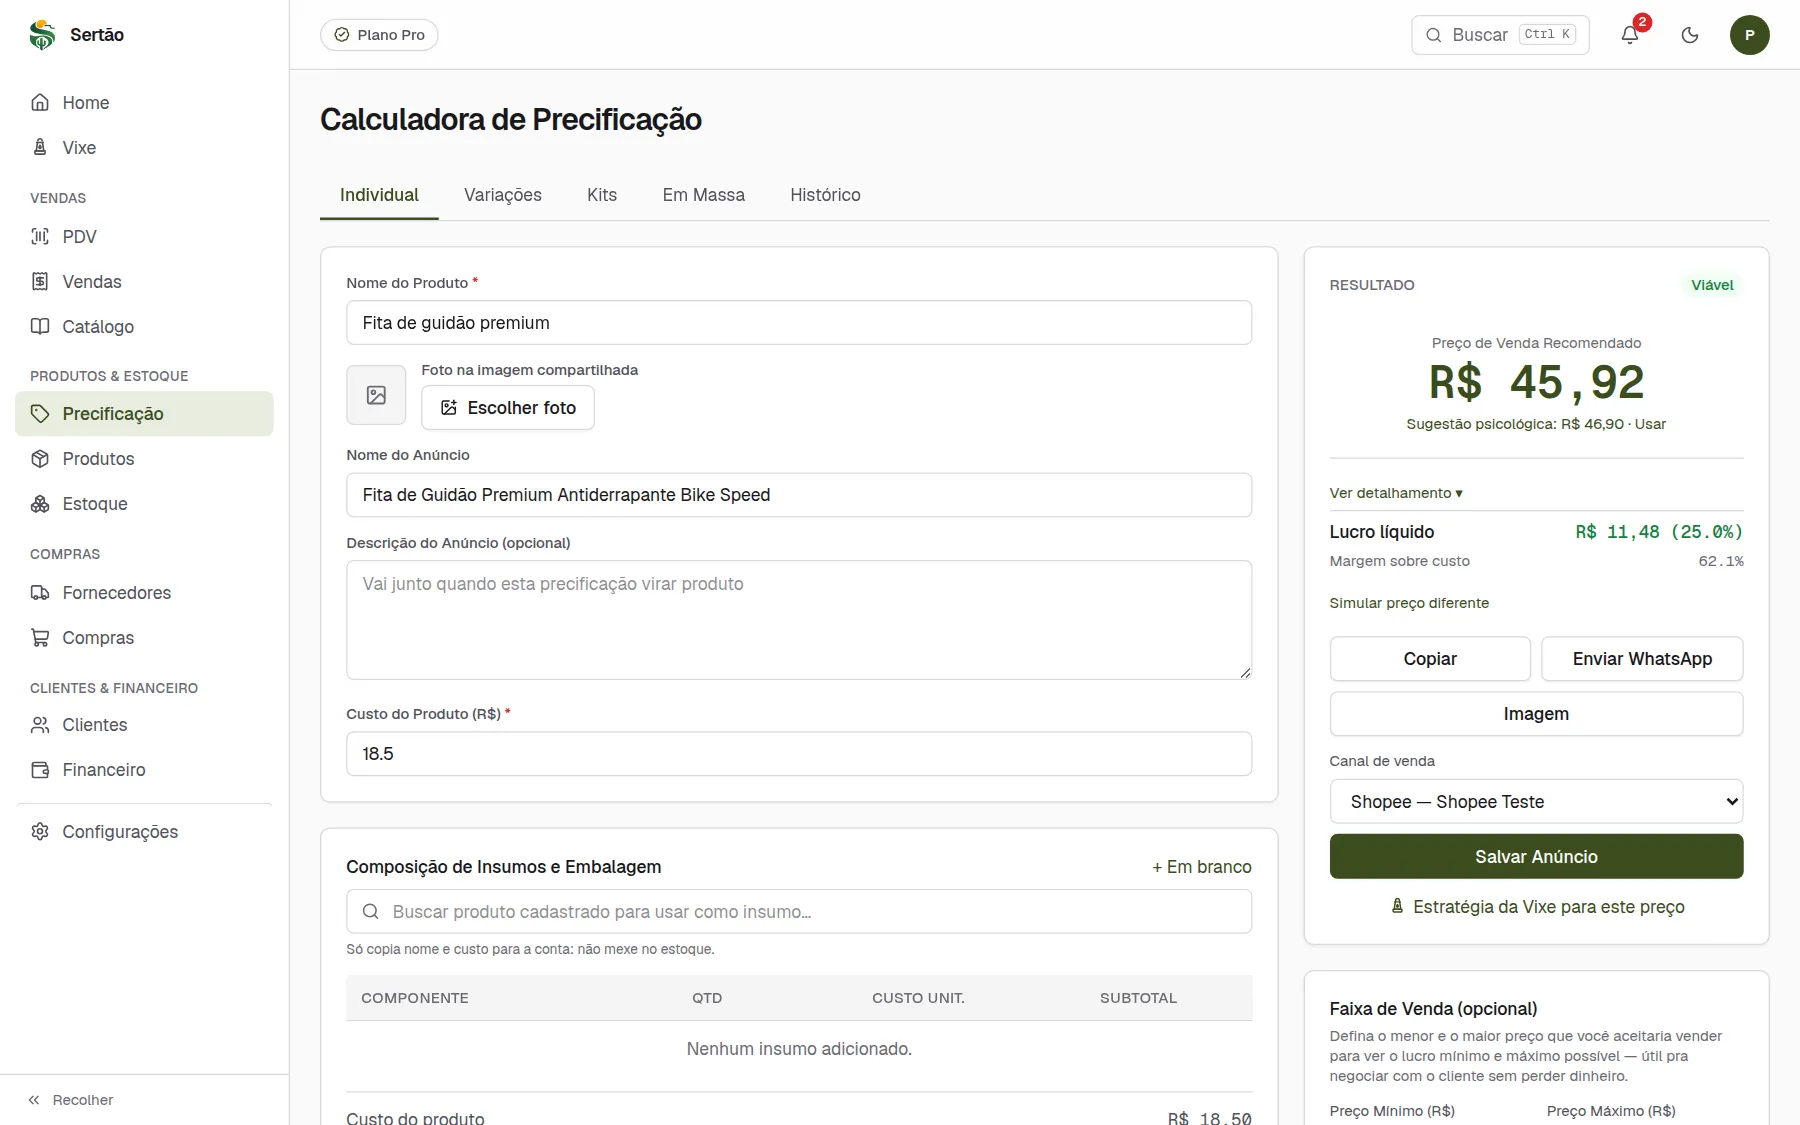The image size is (1800, 1125).
Task: Open the Buscar search box
Action: click(1500, 35)
